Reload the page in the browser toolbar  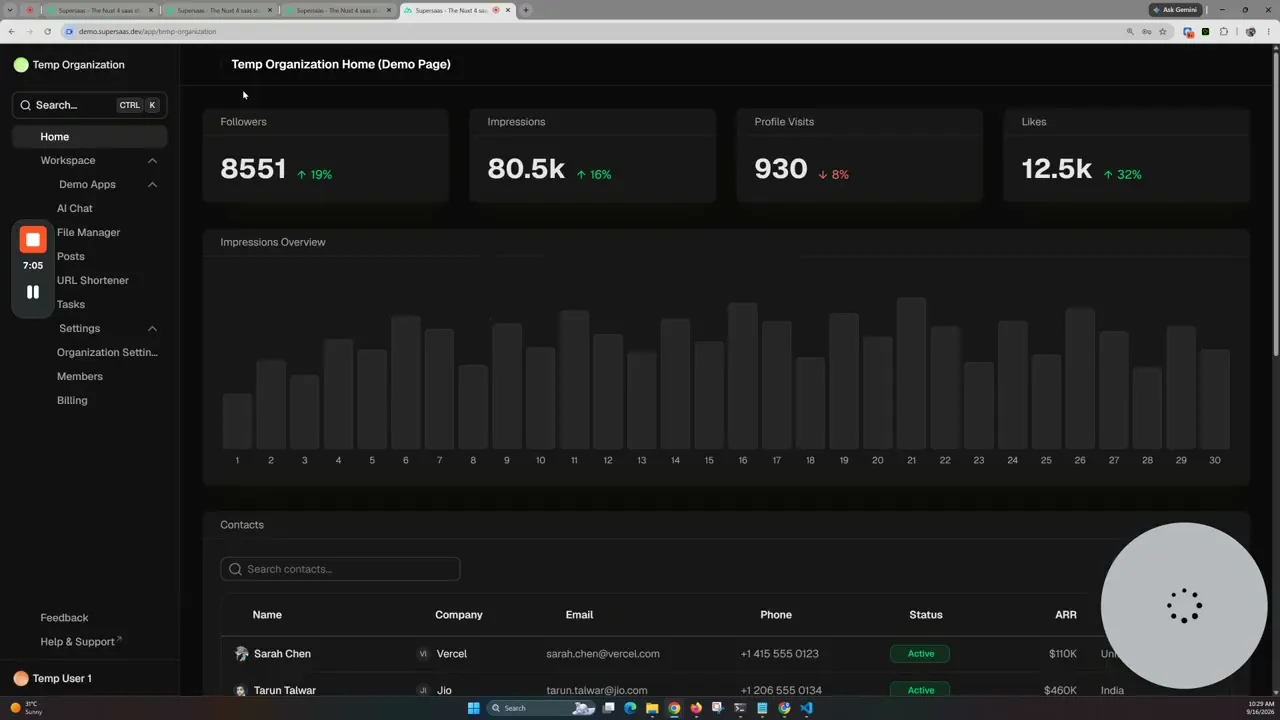tap(47, 32)
